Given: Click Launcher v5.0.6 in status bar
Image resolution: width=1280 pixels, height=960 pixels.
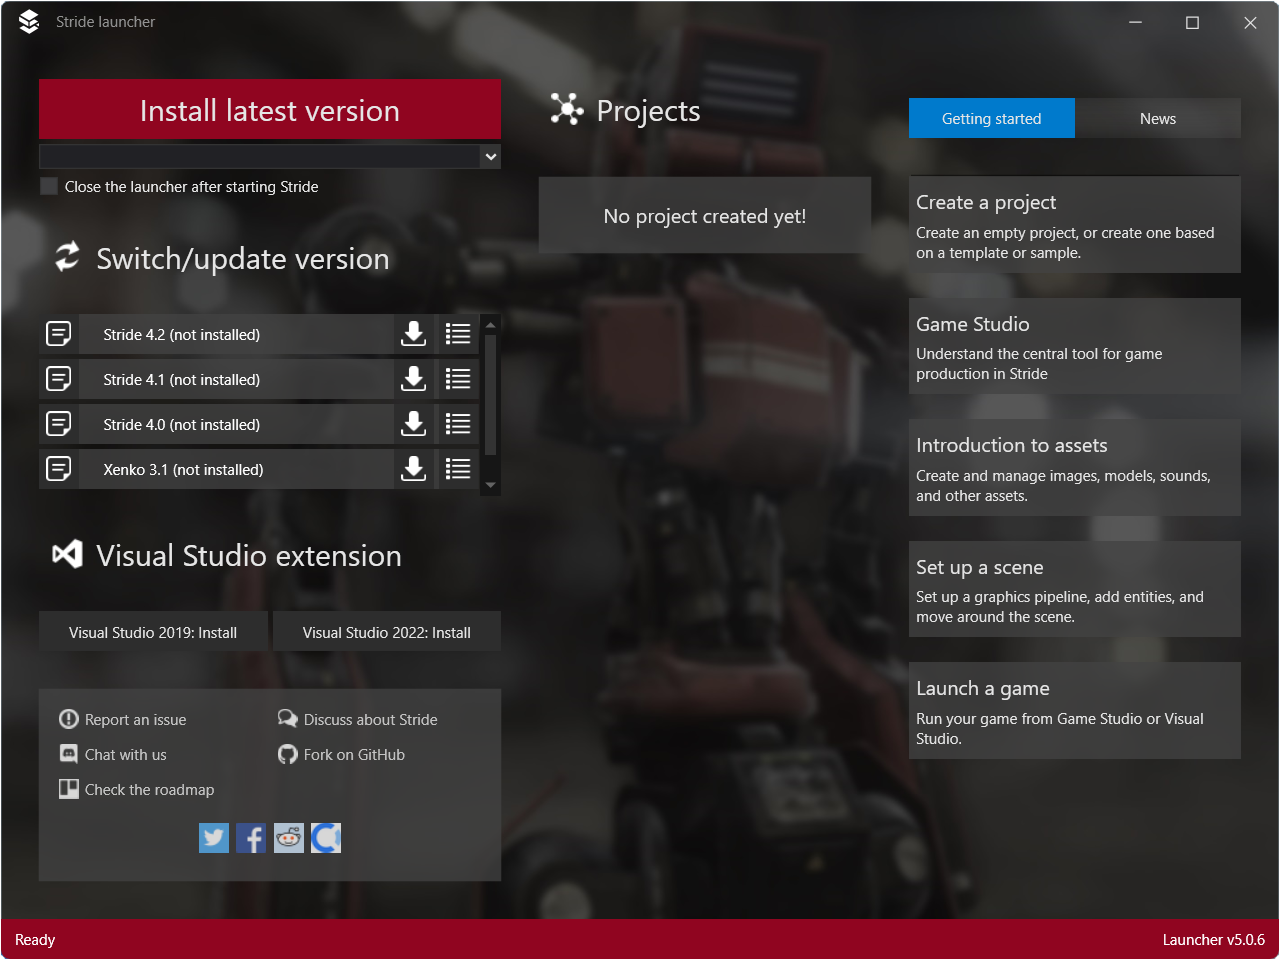Looking at the screenshot, I should tap(1213, 940).
